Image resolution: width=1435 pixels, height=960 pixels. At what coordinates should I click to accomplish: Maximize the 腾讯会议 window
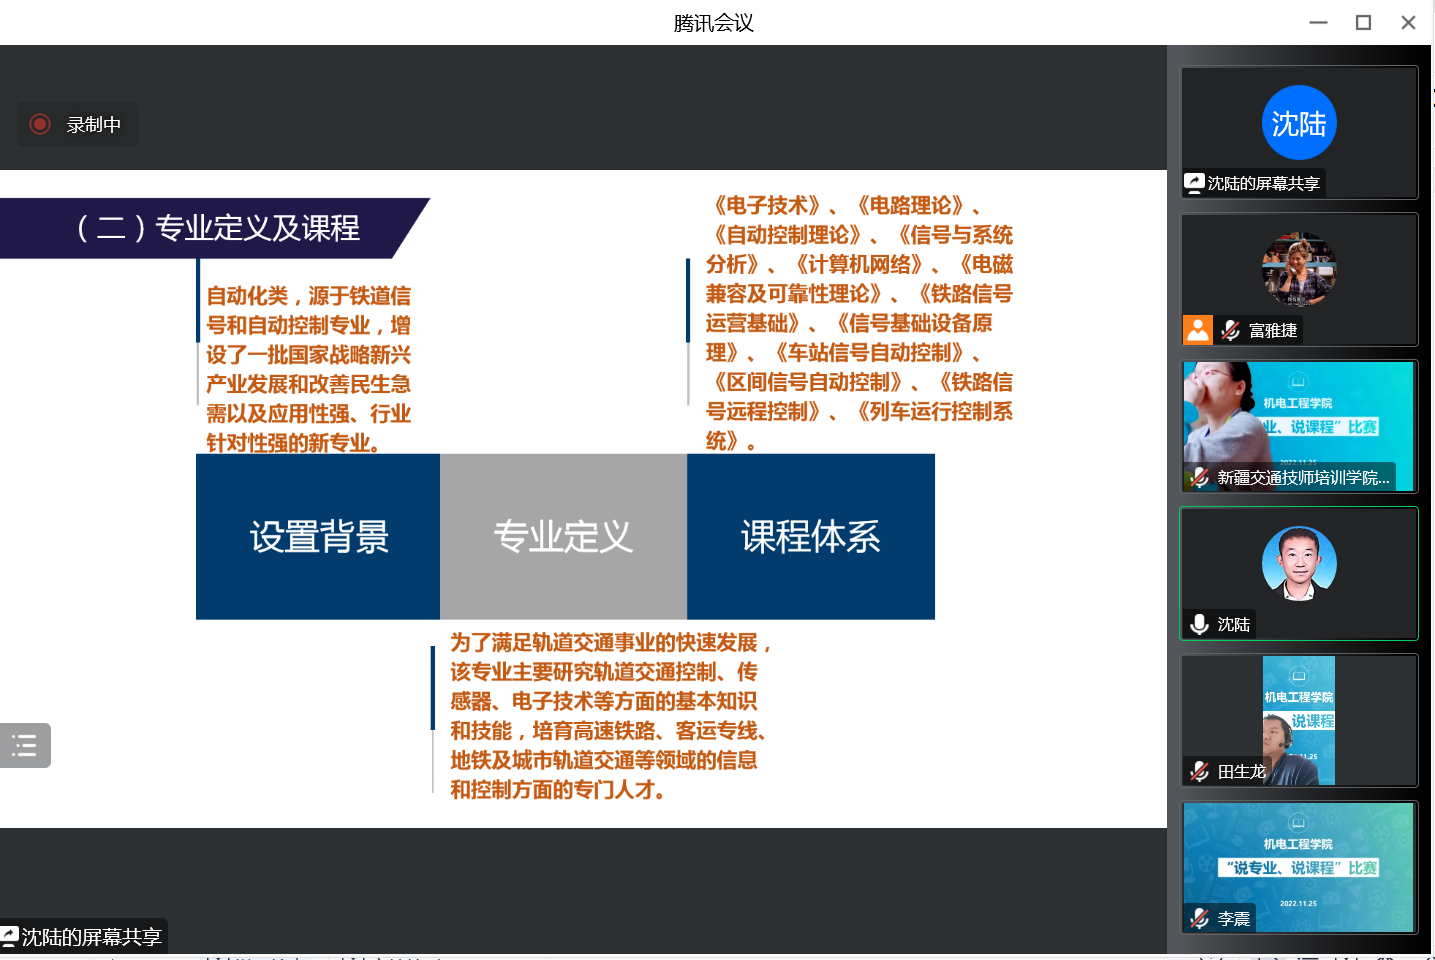click(x=1363, y=22)
